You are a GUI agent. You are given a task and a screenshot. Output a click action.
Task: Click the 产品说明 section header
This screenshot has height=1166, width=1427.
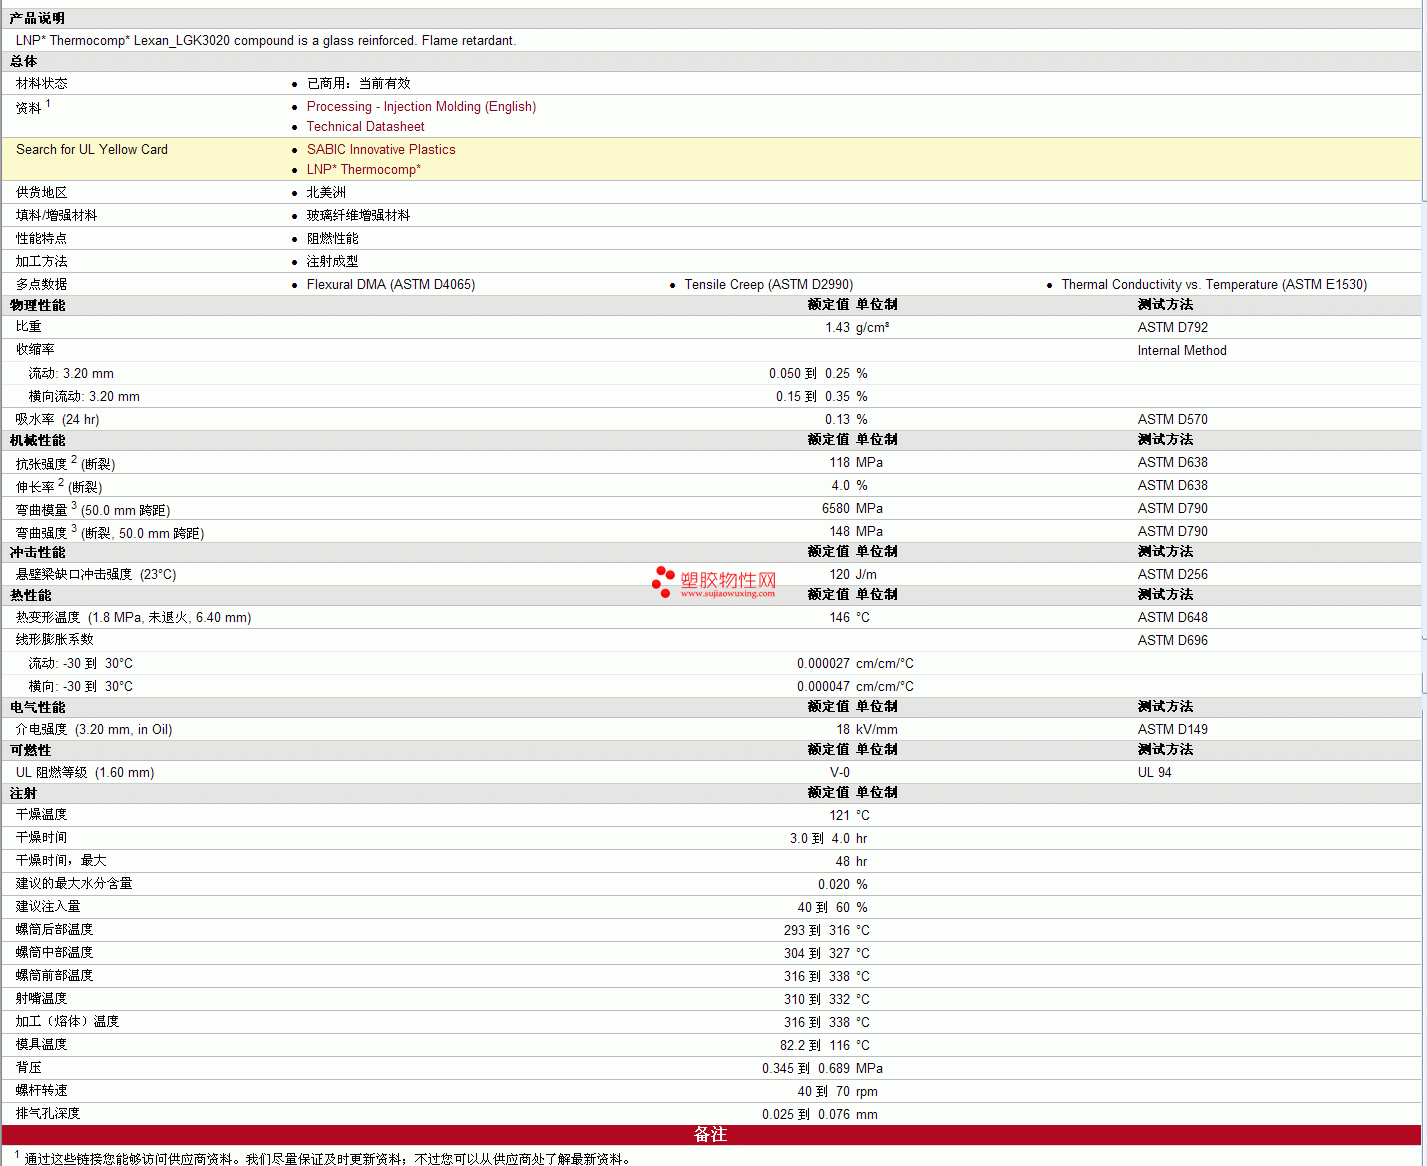click(37, 19)
